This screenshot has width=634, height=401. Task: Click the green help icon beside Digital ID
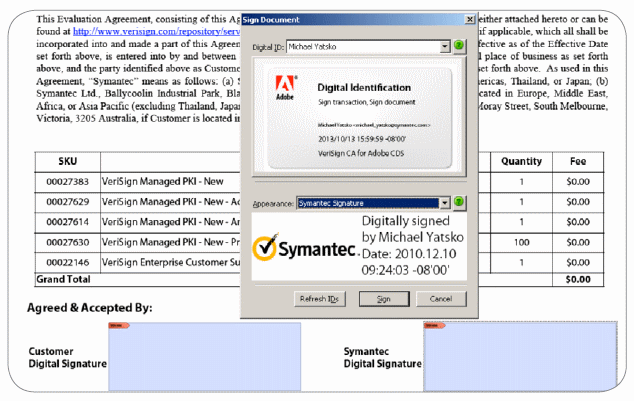click(459, 45)
